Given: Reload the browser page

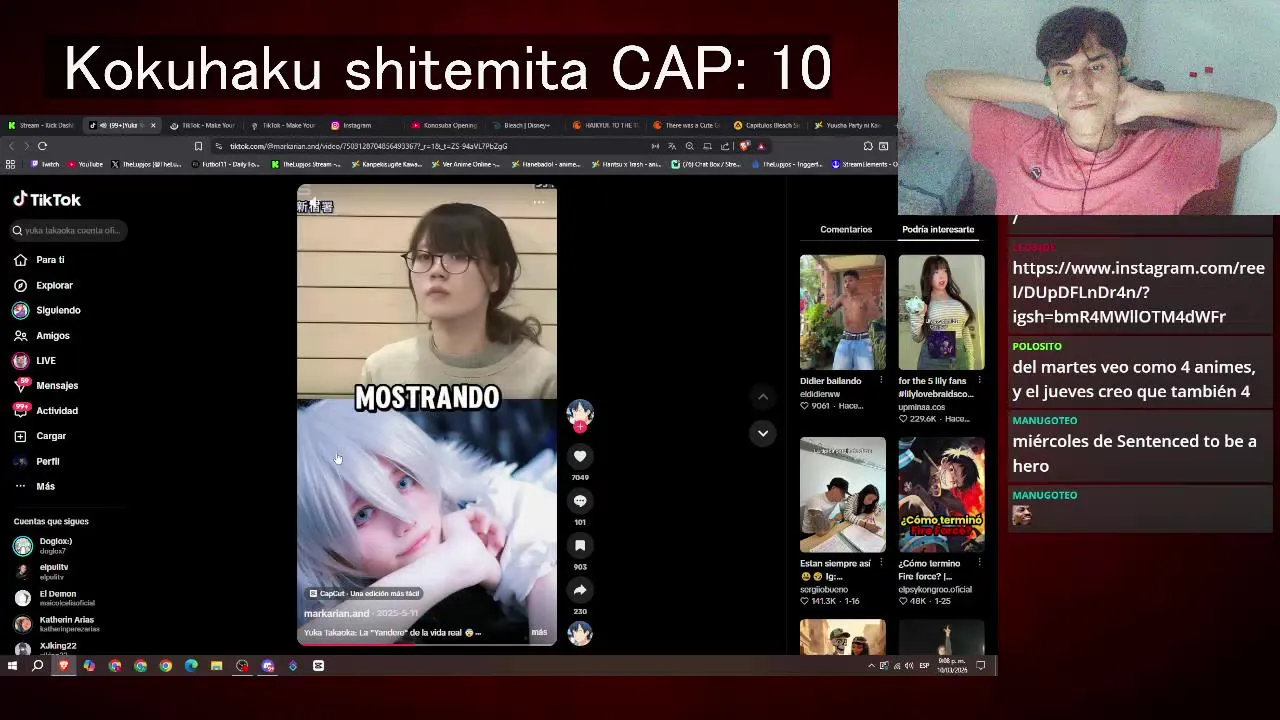Looking at the screenshot, I should [42, 146].
